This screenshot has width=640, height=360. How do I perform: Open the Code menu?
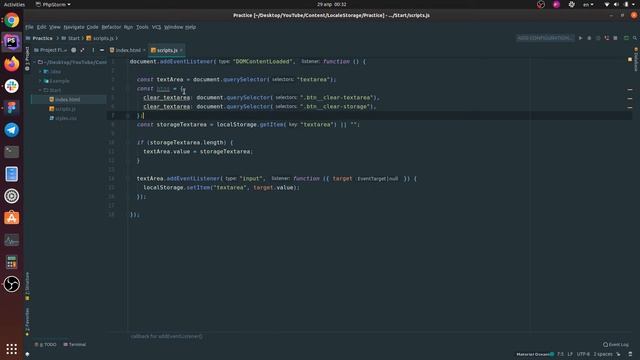[x=92, y=27]
